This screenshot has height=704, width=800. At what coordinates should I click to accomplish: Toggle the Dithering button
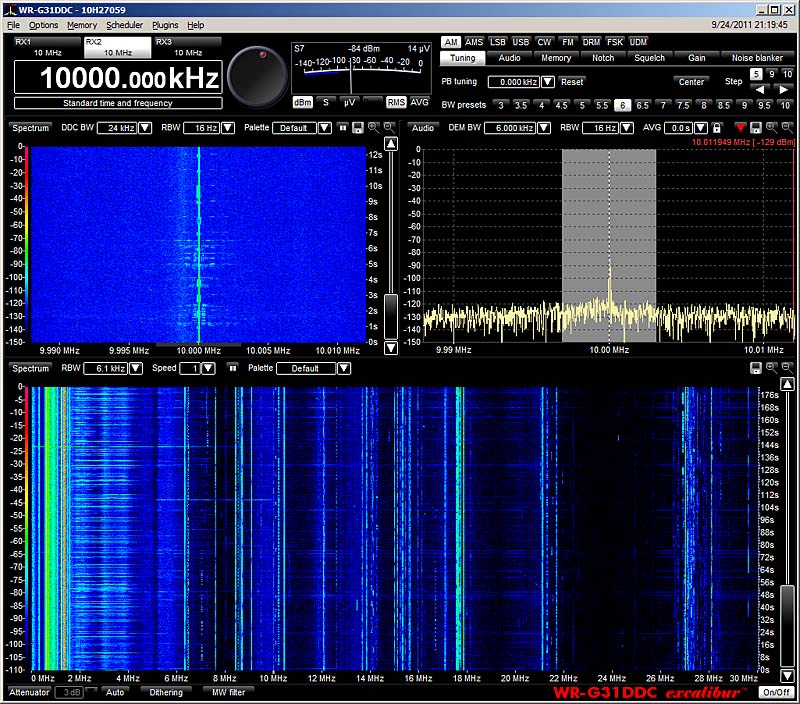coord(166,692)
